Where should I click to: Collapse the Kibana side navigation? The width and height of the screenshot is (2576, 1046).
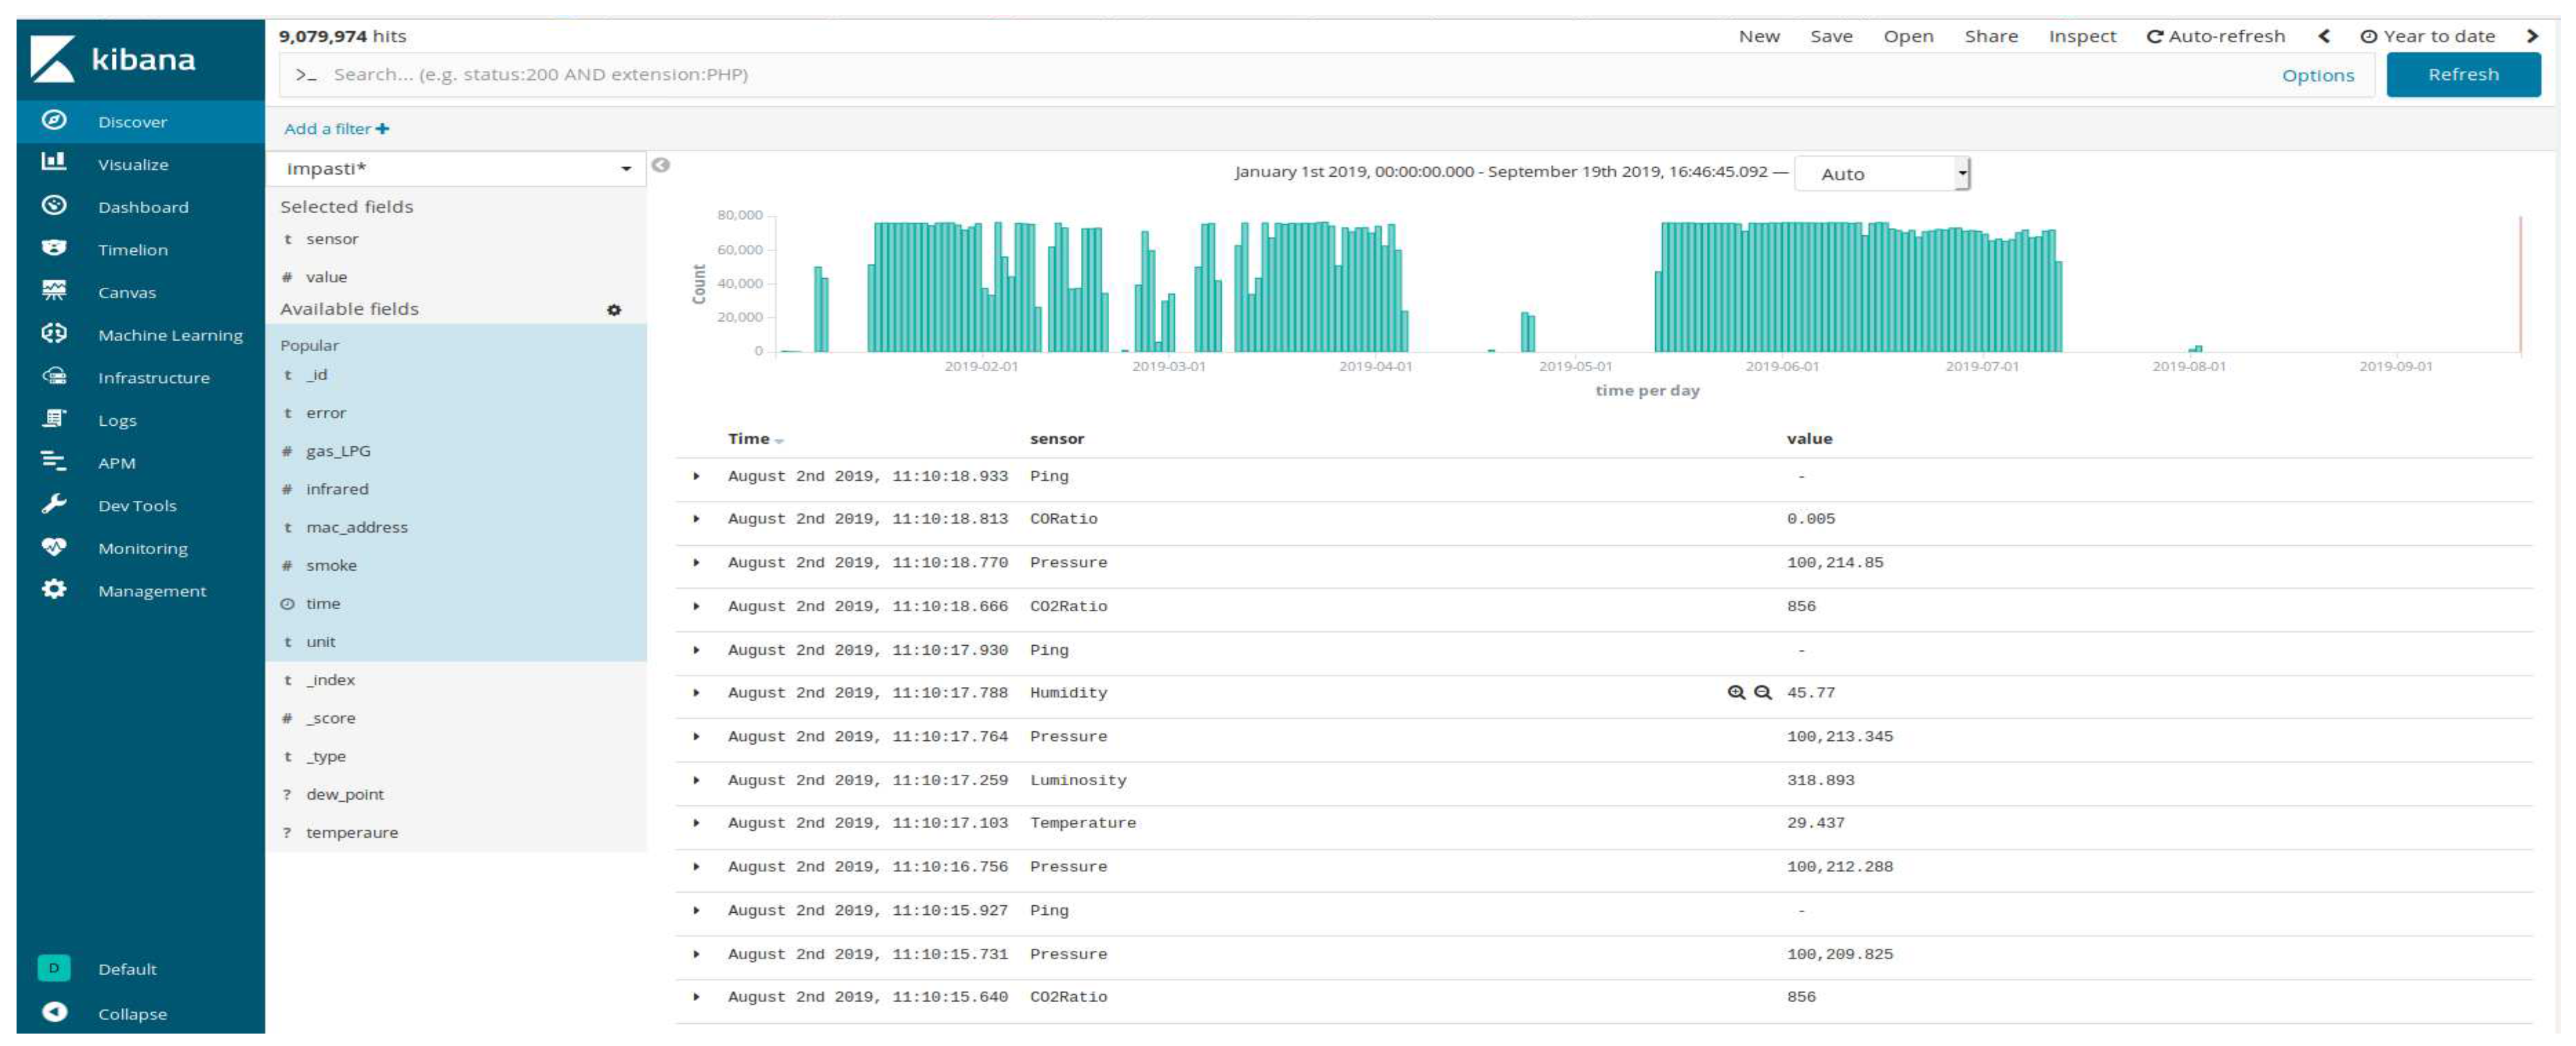pyautogui.click(x=55, y=1012)
